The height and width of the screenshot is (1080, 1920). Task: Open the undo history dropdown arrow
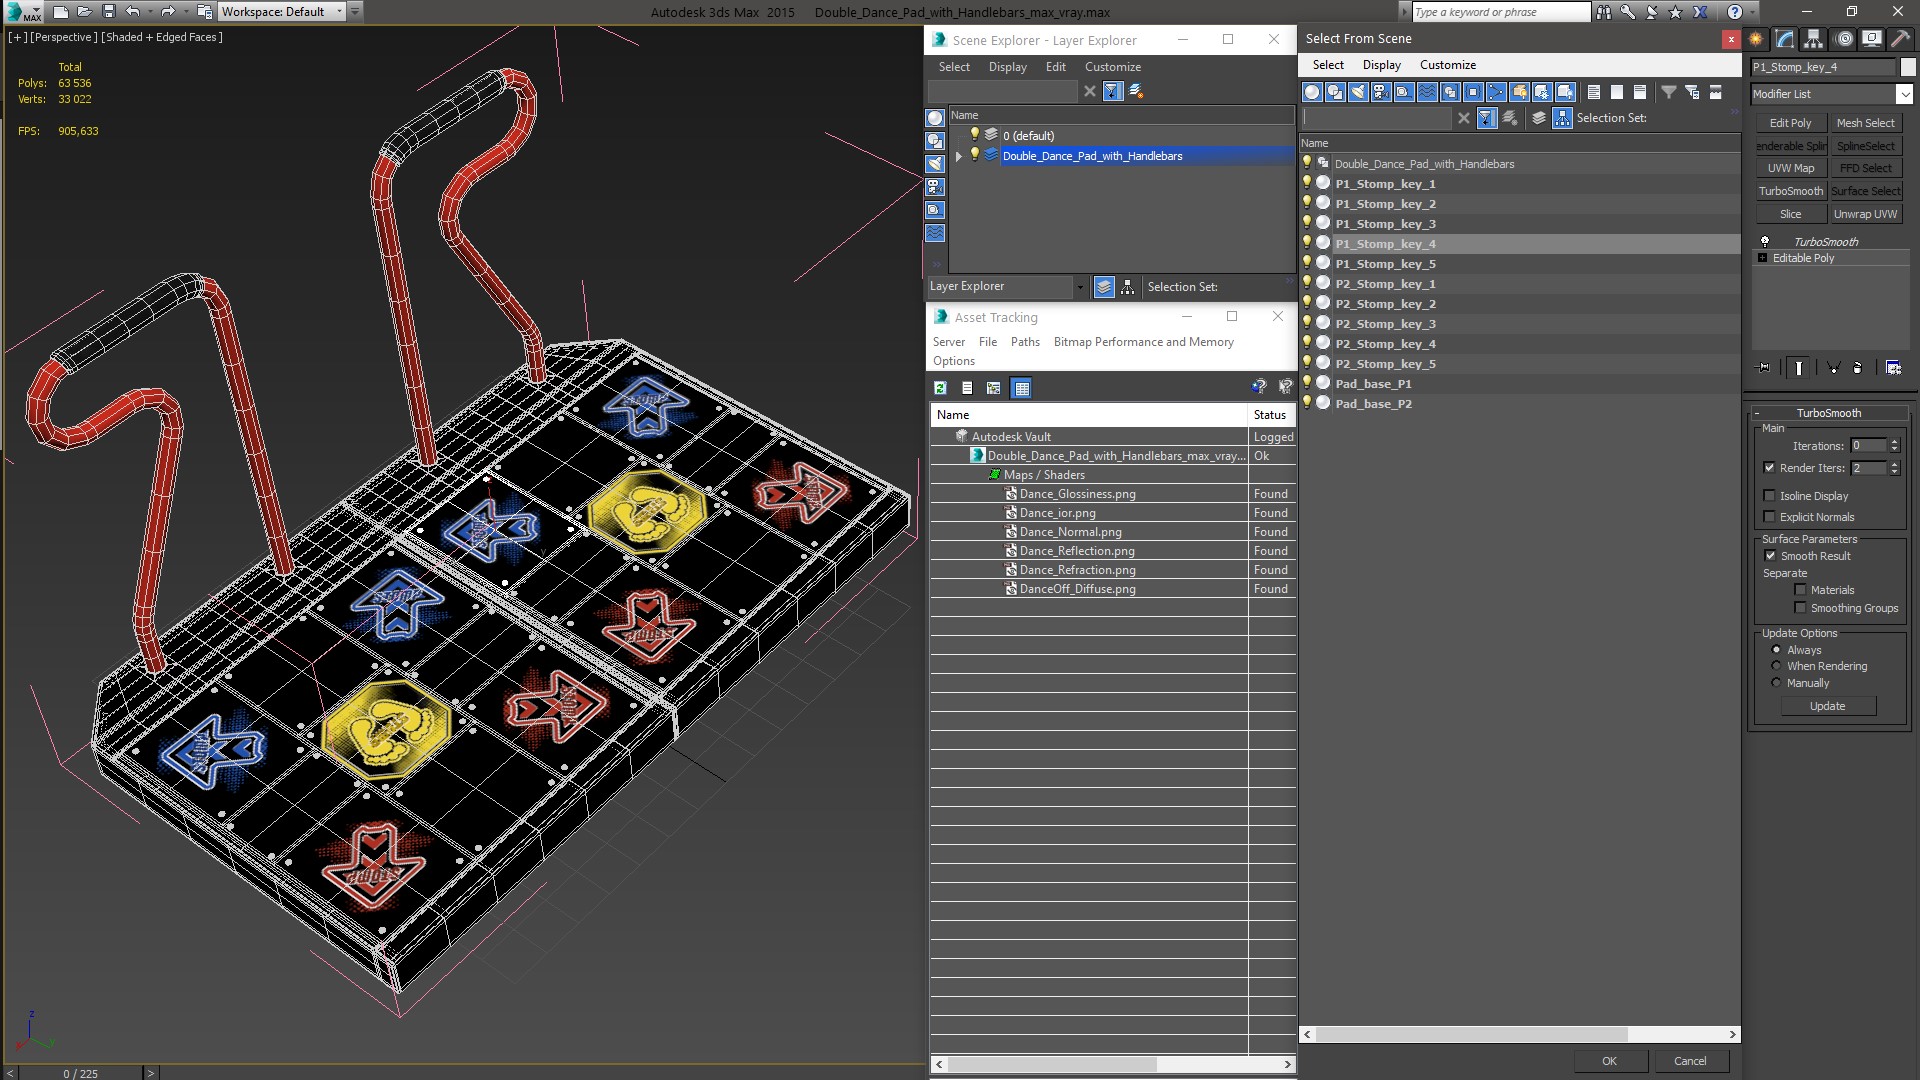click(149, 12)
